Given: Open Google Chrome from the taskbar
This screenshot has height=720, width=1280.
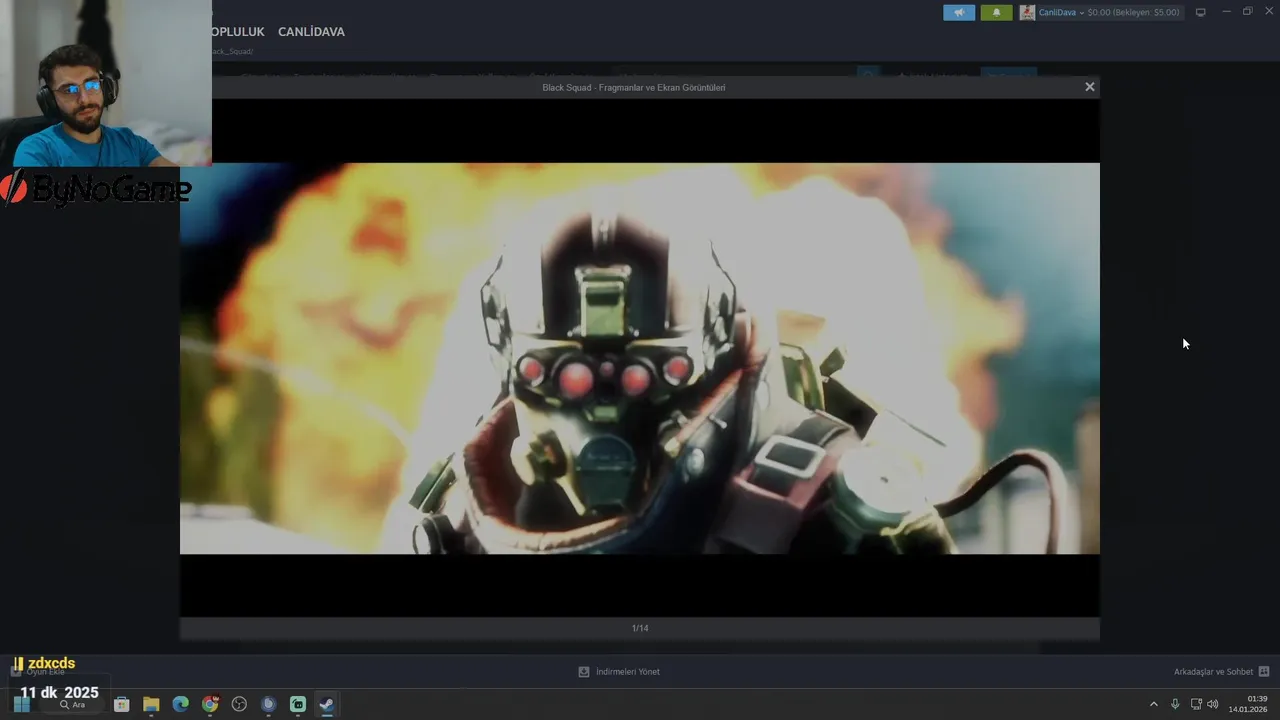Looking at the screenshot, I should coord(210,704).
